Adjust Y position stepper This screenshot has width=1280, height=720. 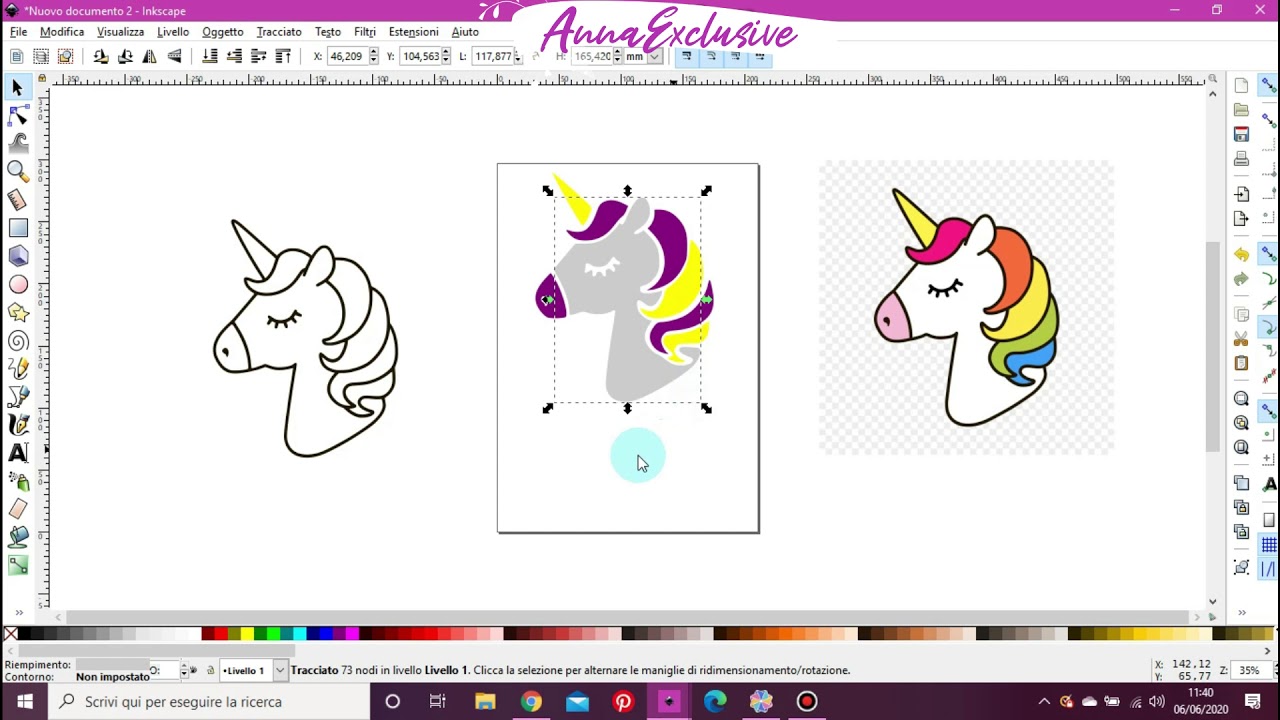[x=446, y=56]
